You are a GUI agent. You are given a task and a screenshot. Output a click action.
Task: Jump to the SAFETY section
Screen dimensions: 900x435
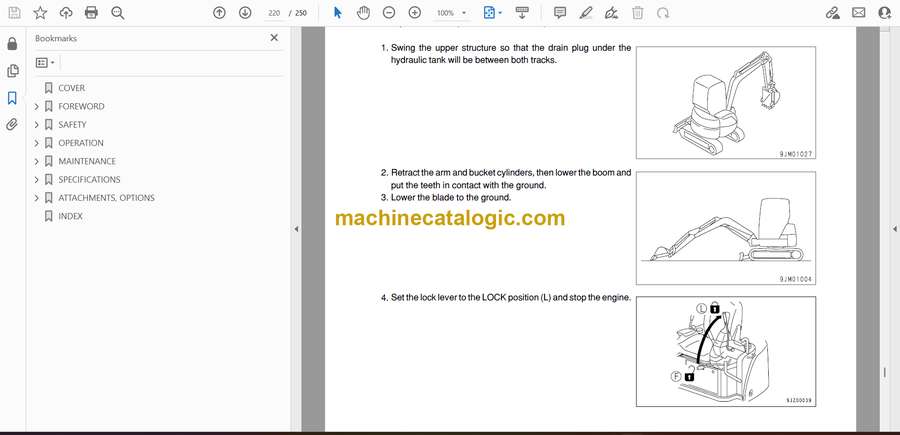[72, 125]
